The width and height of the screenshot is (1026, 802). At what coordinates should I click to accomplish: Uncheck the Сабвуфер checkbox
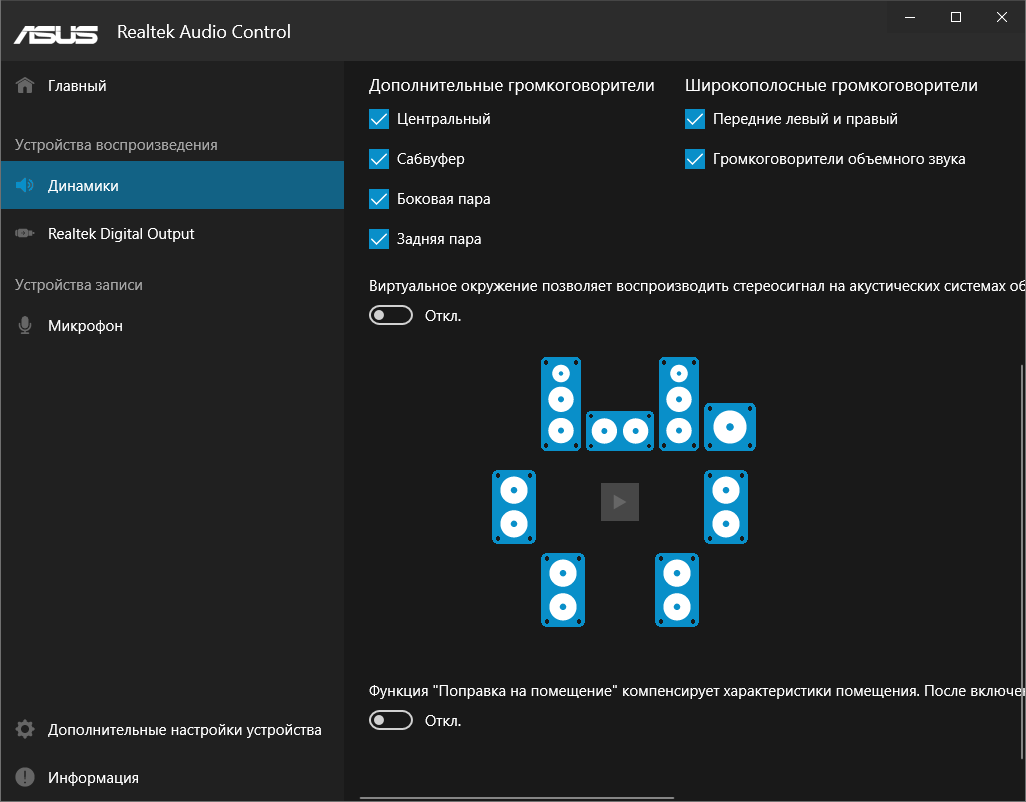(x=379, y=159)
